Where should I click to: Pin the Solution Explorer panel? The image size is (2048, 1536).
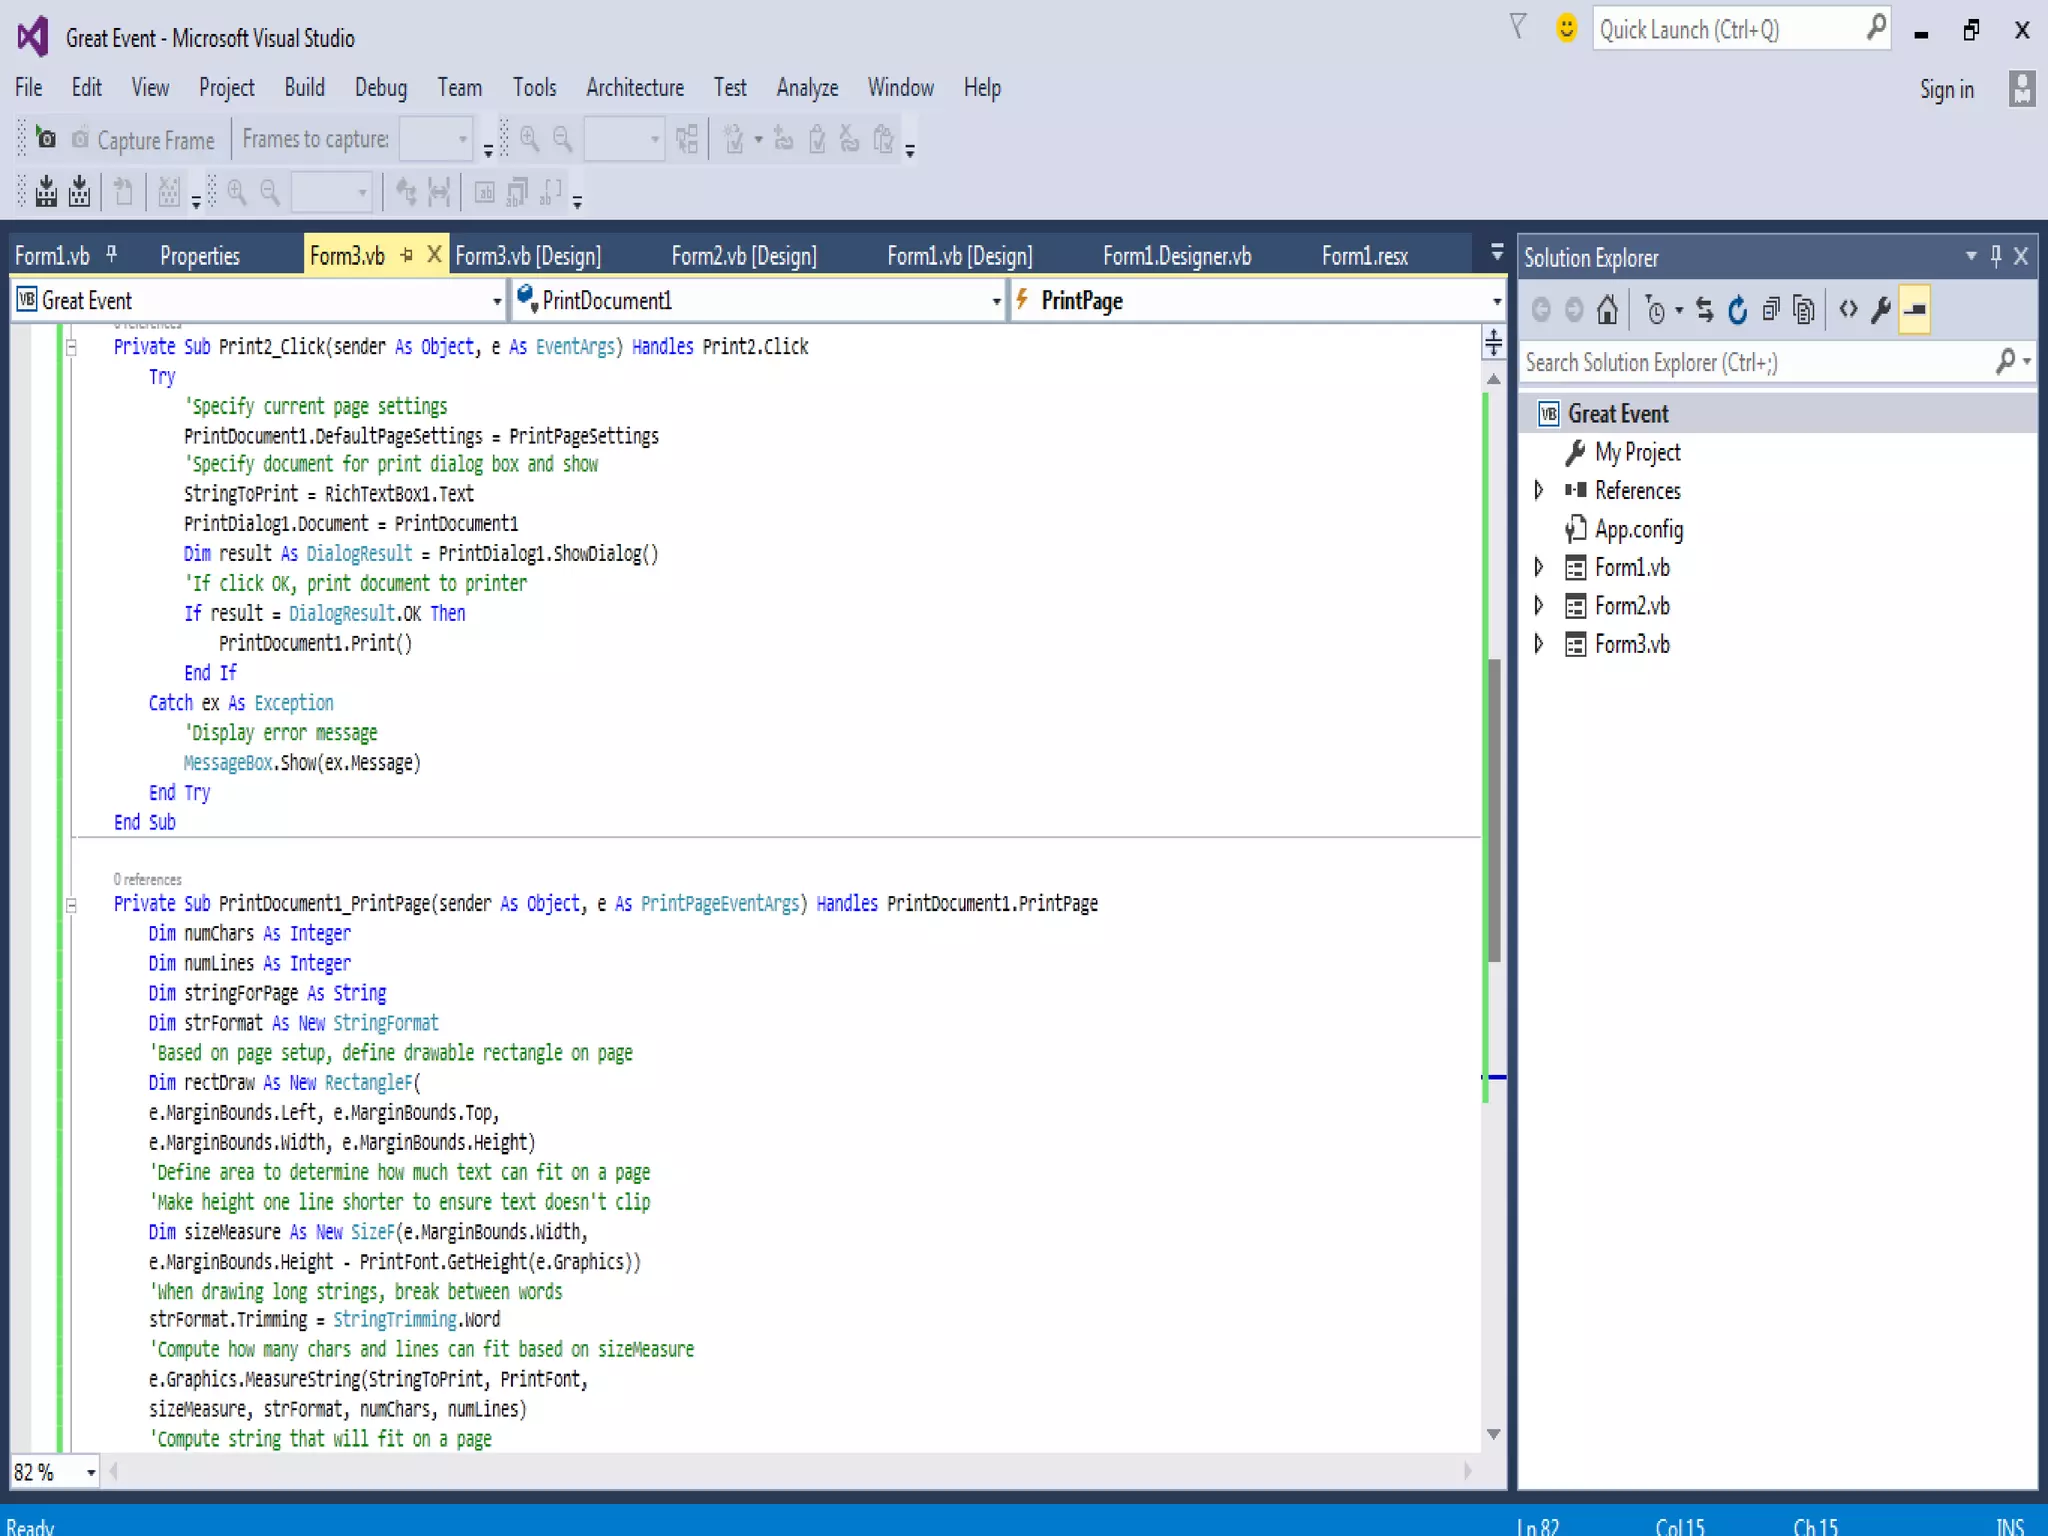coord(1995,257)
